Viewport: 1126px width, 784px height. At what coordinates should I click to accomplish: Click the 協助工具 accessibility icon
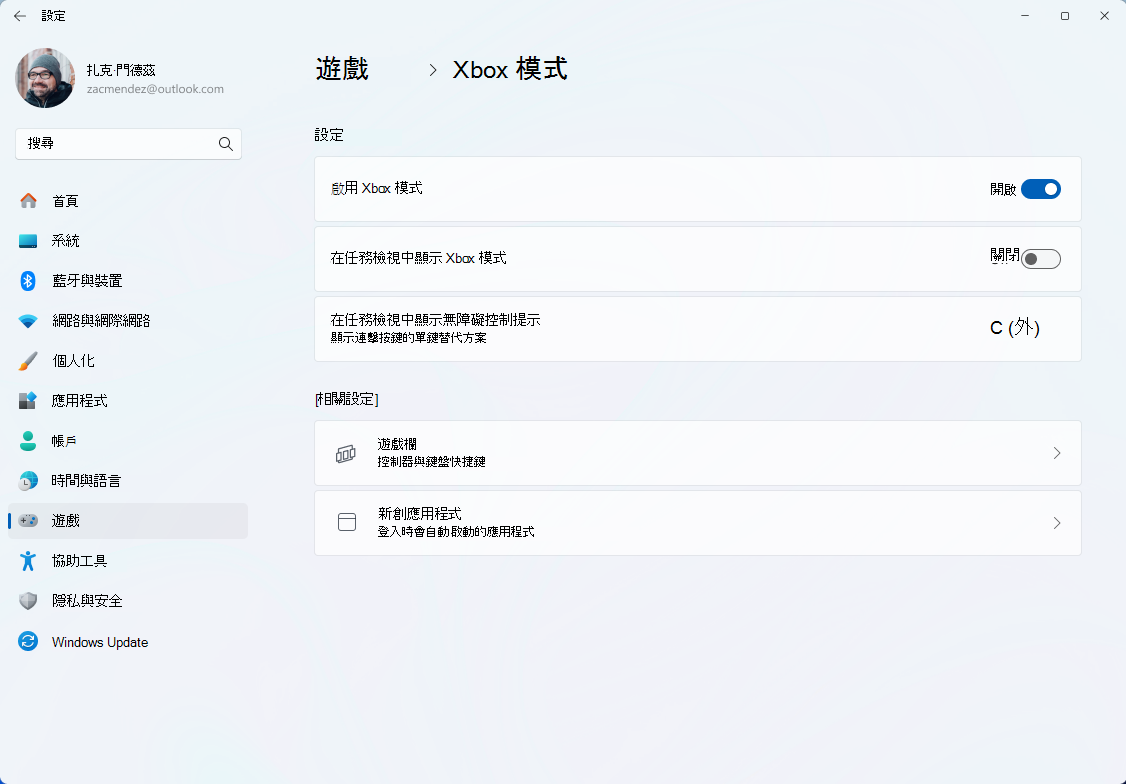(x=28, y=561)
